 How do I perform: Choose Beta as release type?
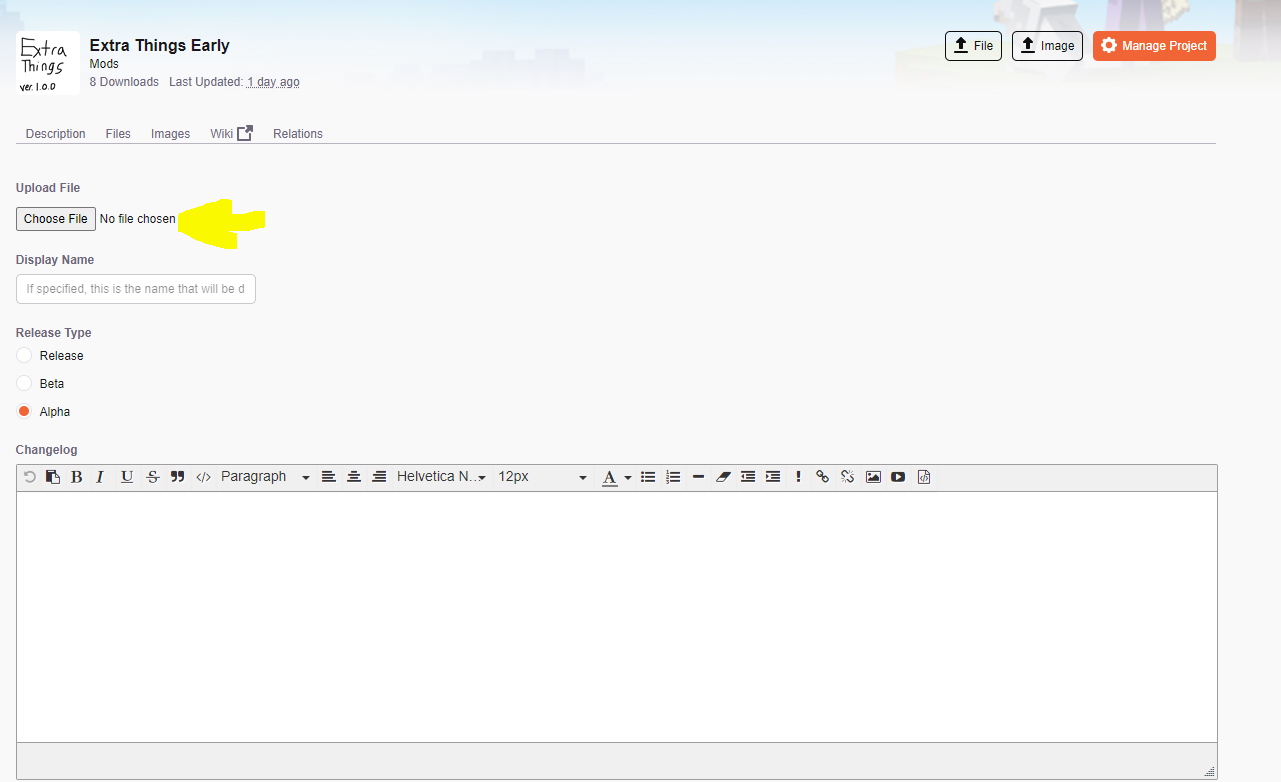[24, 384]
